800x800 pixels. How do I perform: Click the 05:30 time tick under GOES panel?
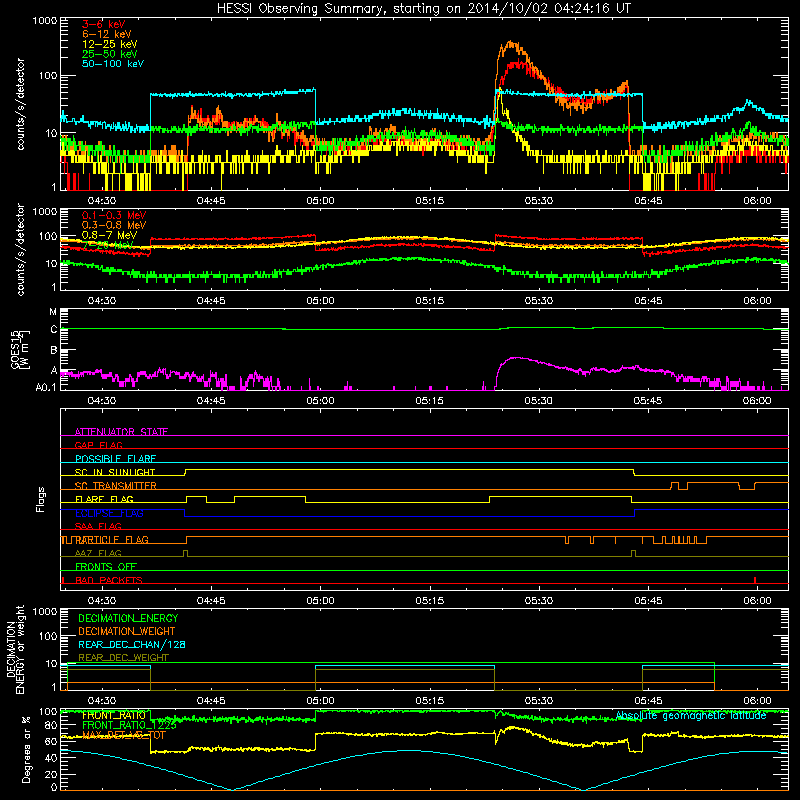[x=538, y=401]
